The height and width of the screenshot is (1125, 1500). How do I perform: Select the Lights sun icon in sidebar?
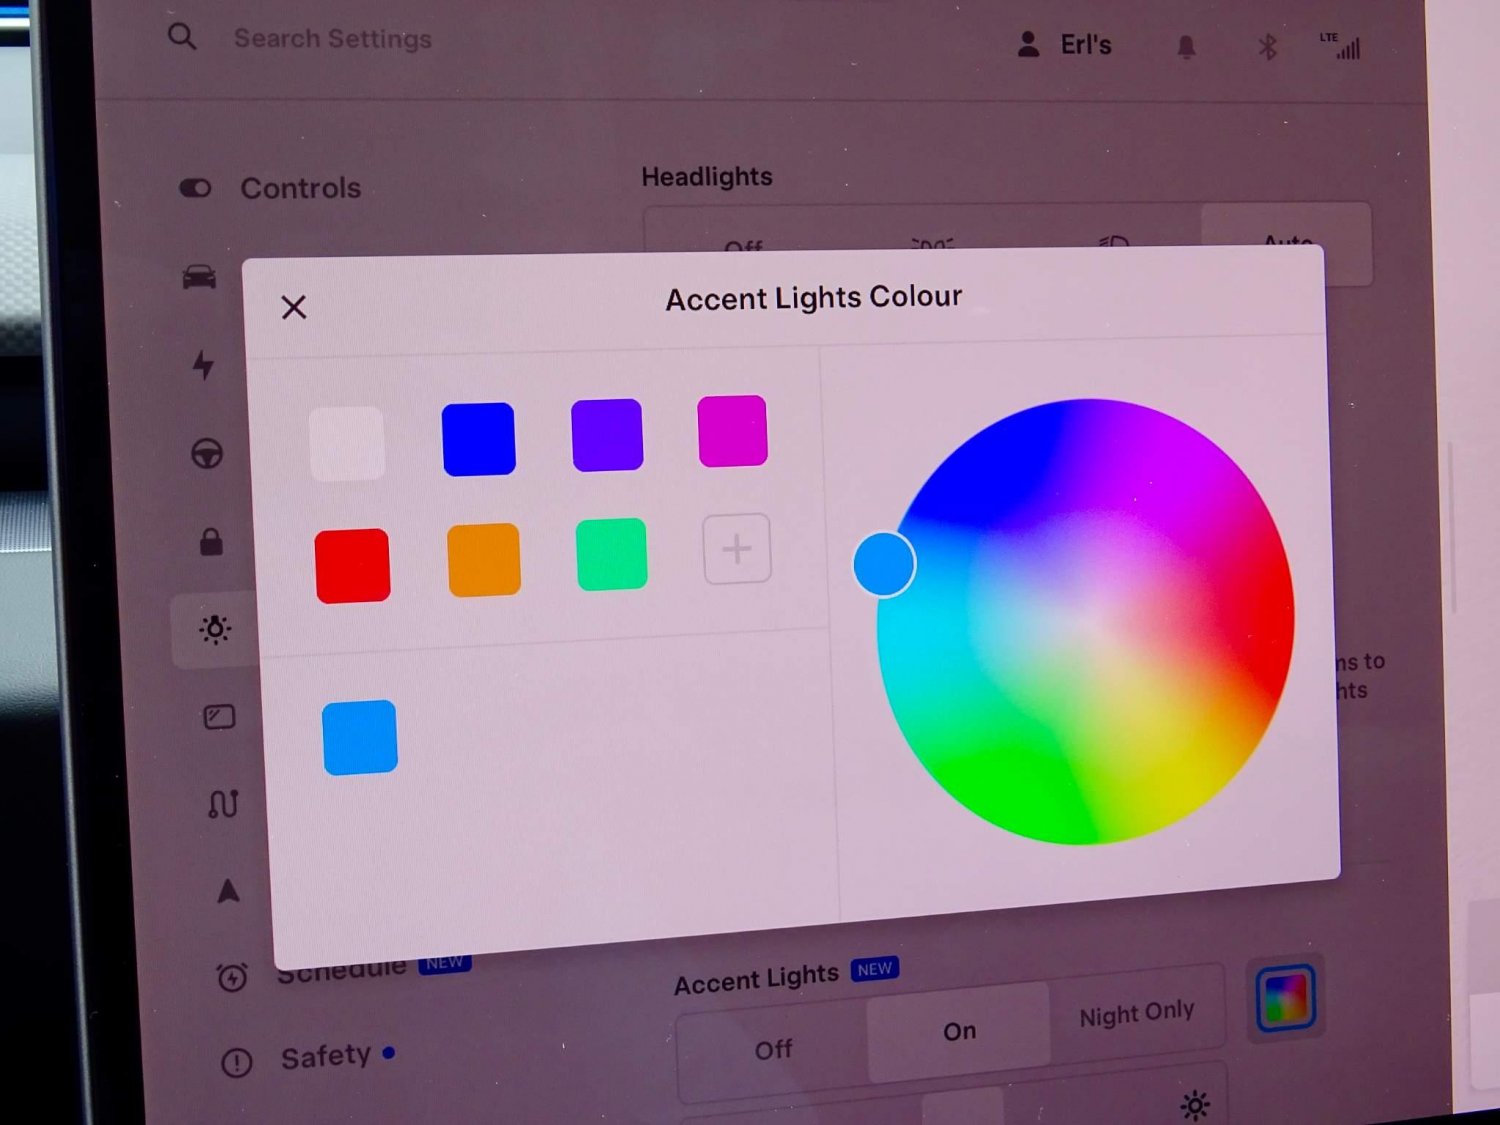tap(215, 629)
